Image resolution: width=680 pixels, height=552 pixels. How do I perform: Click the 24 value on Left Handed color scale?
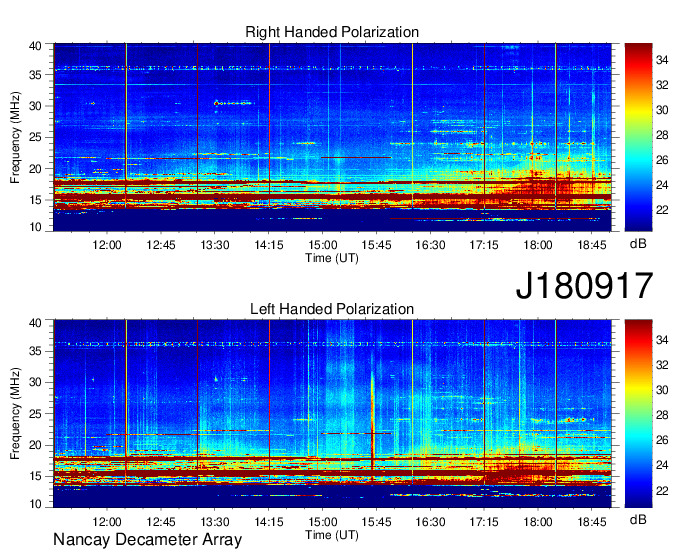[x=662, y=465]
